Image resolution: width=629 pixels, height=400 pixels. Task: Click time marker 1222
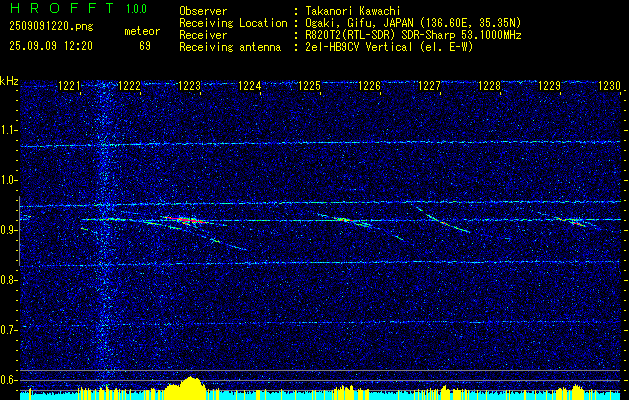point(129,86)
